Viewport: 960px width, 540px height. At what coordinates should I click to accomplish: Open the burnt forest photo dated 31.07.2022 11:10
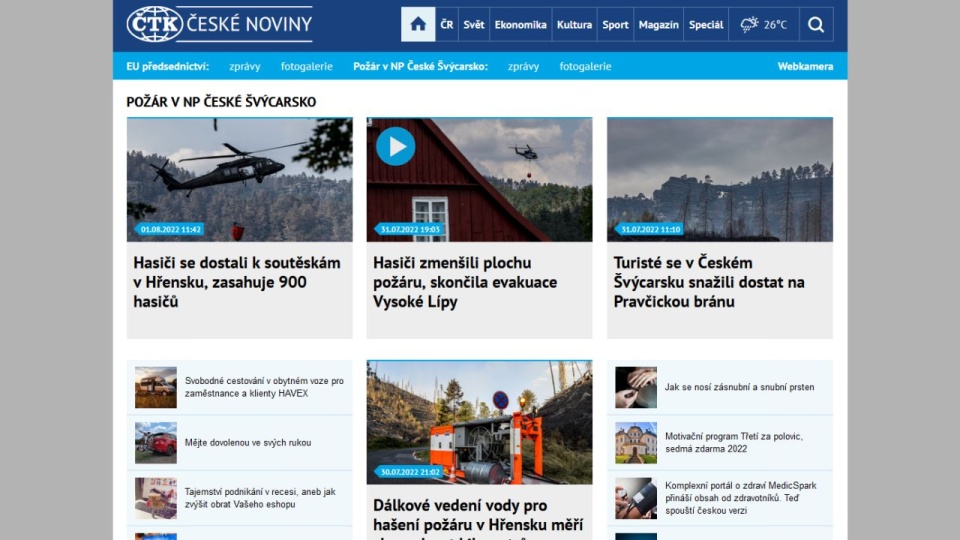point(720,179)
